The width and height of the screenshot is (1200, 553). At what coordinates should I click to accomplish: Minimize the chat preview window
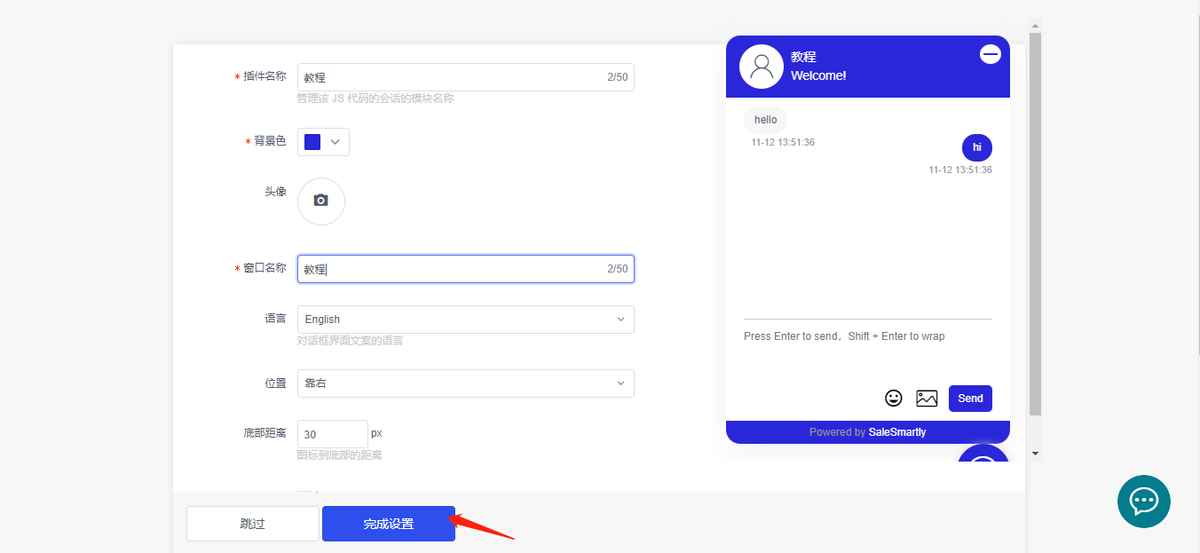[990, 55]
